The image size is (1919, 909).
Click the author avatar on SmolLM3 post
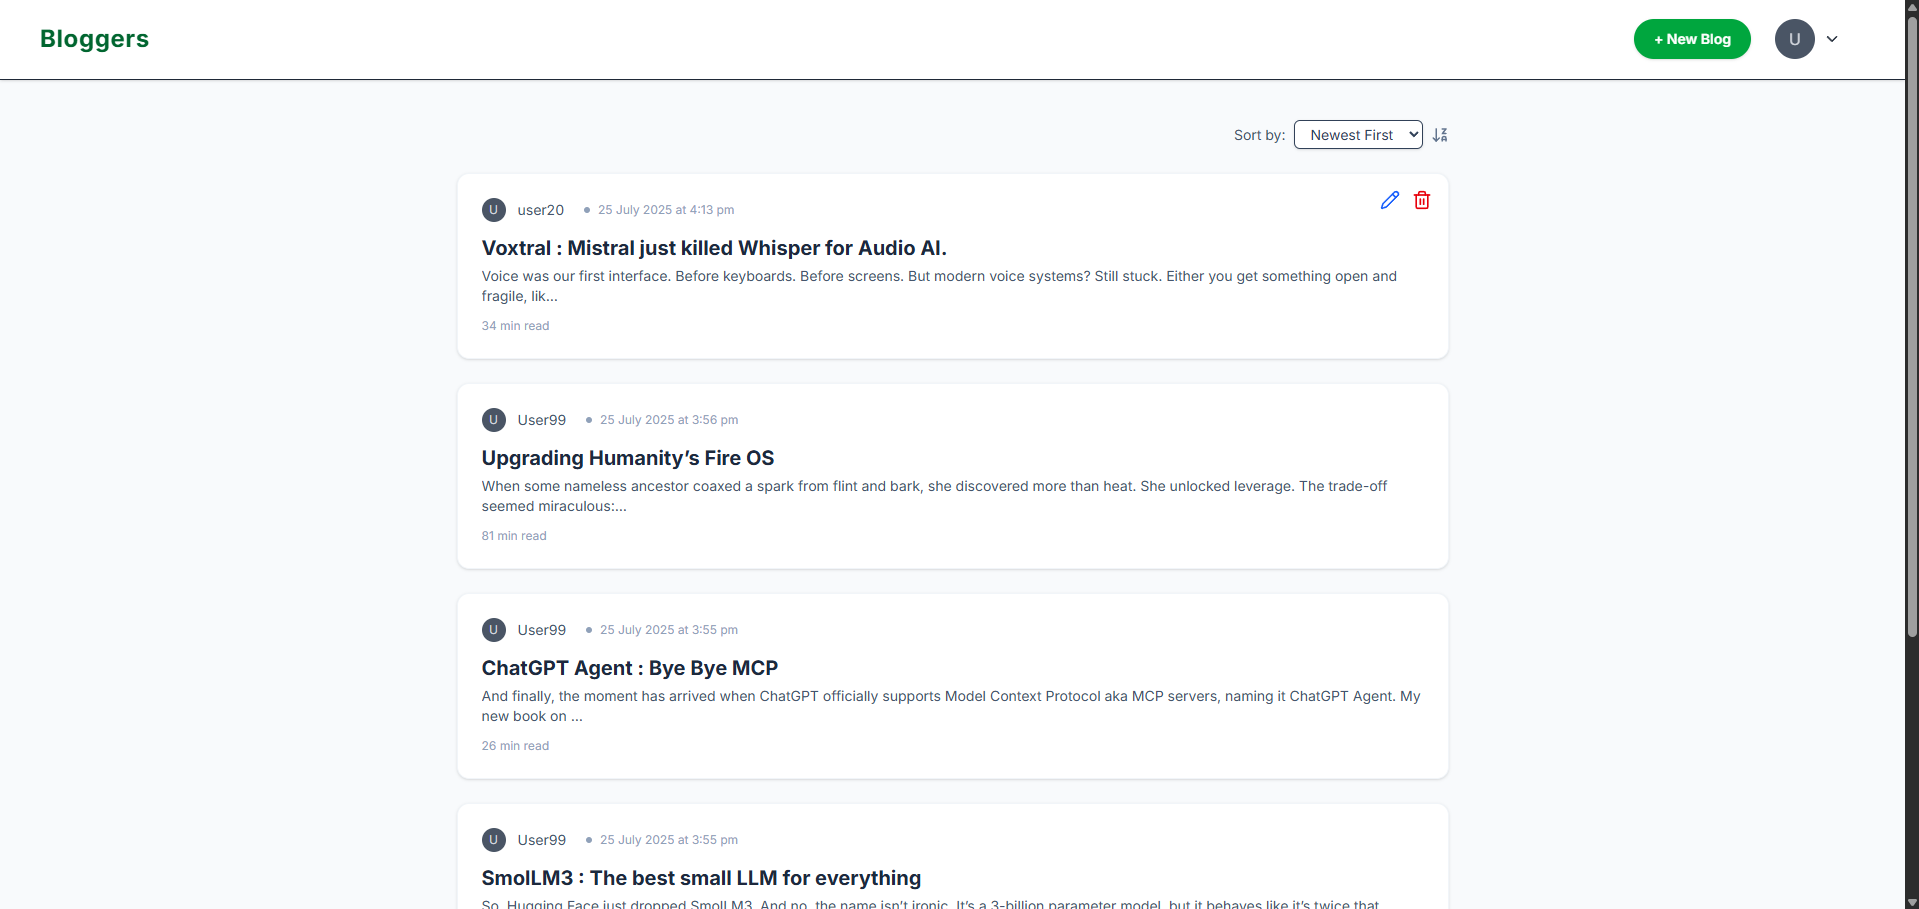(494, 840)
